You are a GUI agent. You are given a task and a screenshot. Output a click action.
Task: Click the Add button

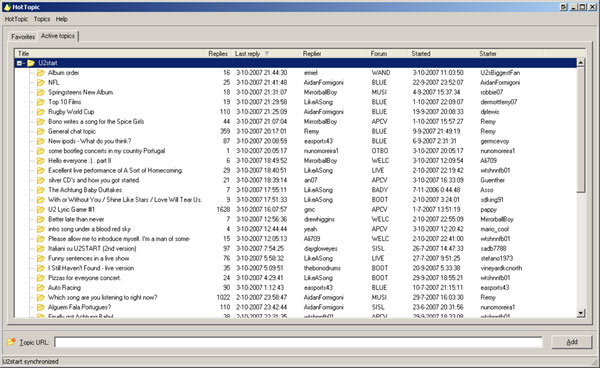[572, 342]
